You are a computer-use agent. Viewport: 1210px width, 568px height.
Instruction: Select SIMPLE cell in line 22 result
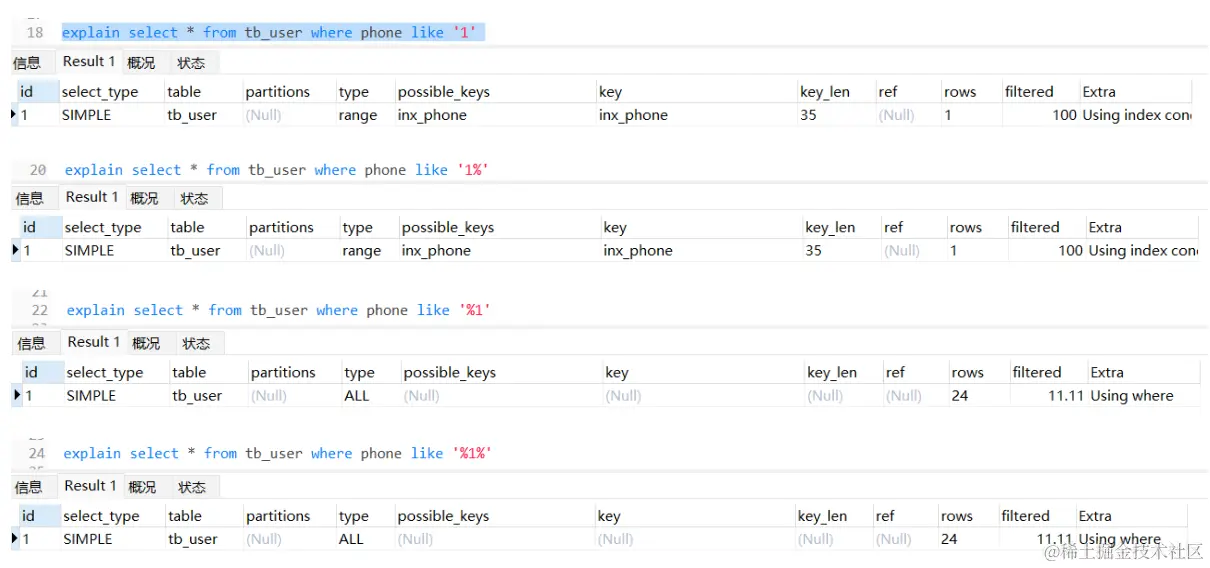[x=91, y=395]
